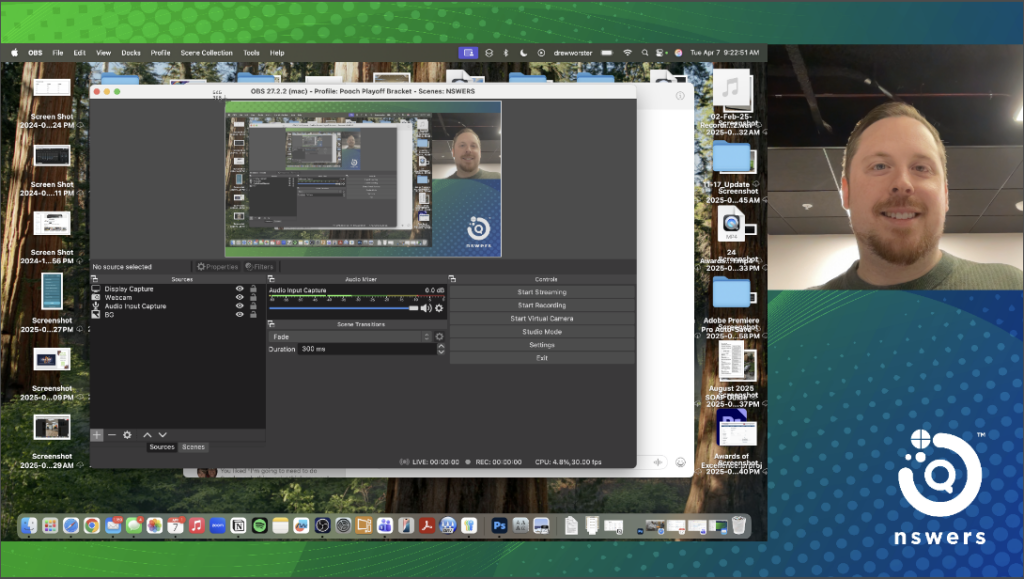Screen dimensions: 1024x579
Task: Open scene transition properties gear icon
Action: (x=439, y=337)
